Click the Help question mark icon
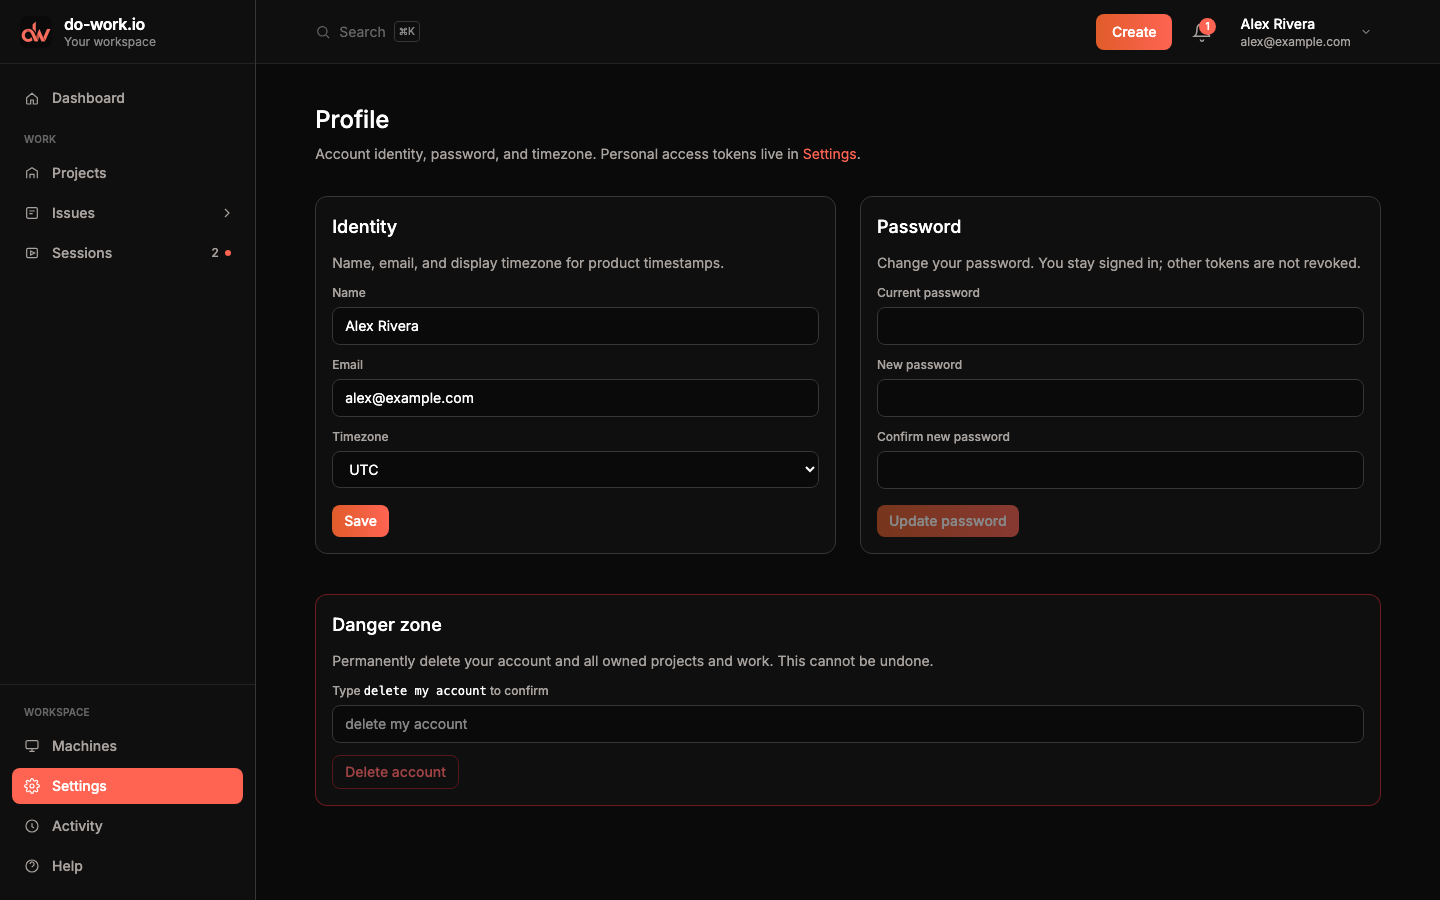Viewport: 1440px width, 900px height. point(32,866)
